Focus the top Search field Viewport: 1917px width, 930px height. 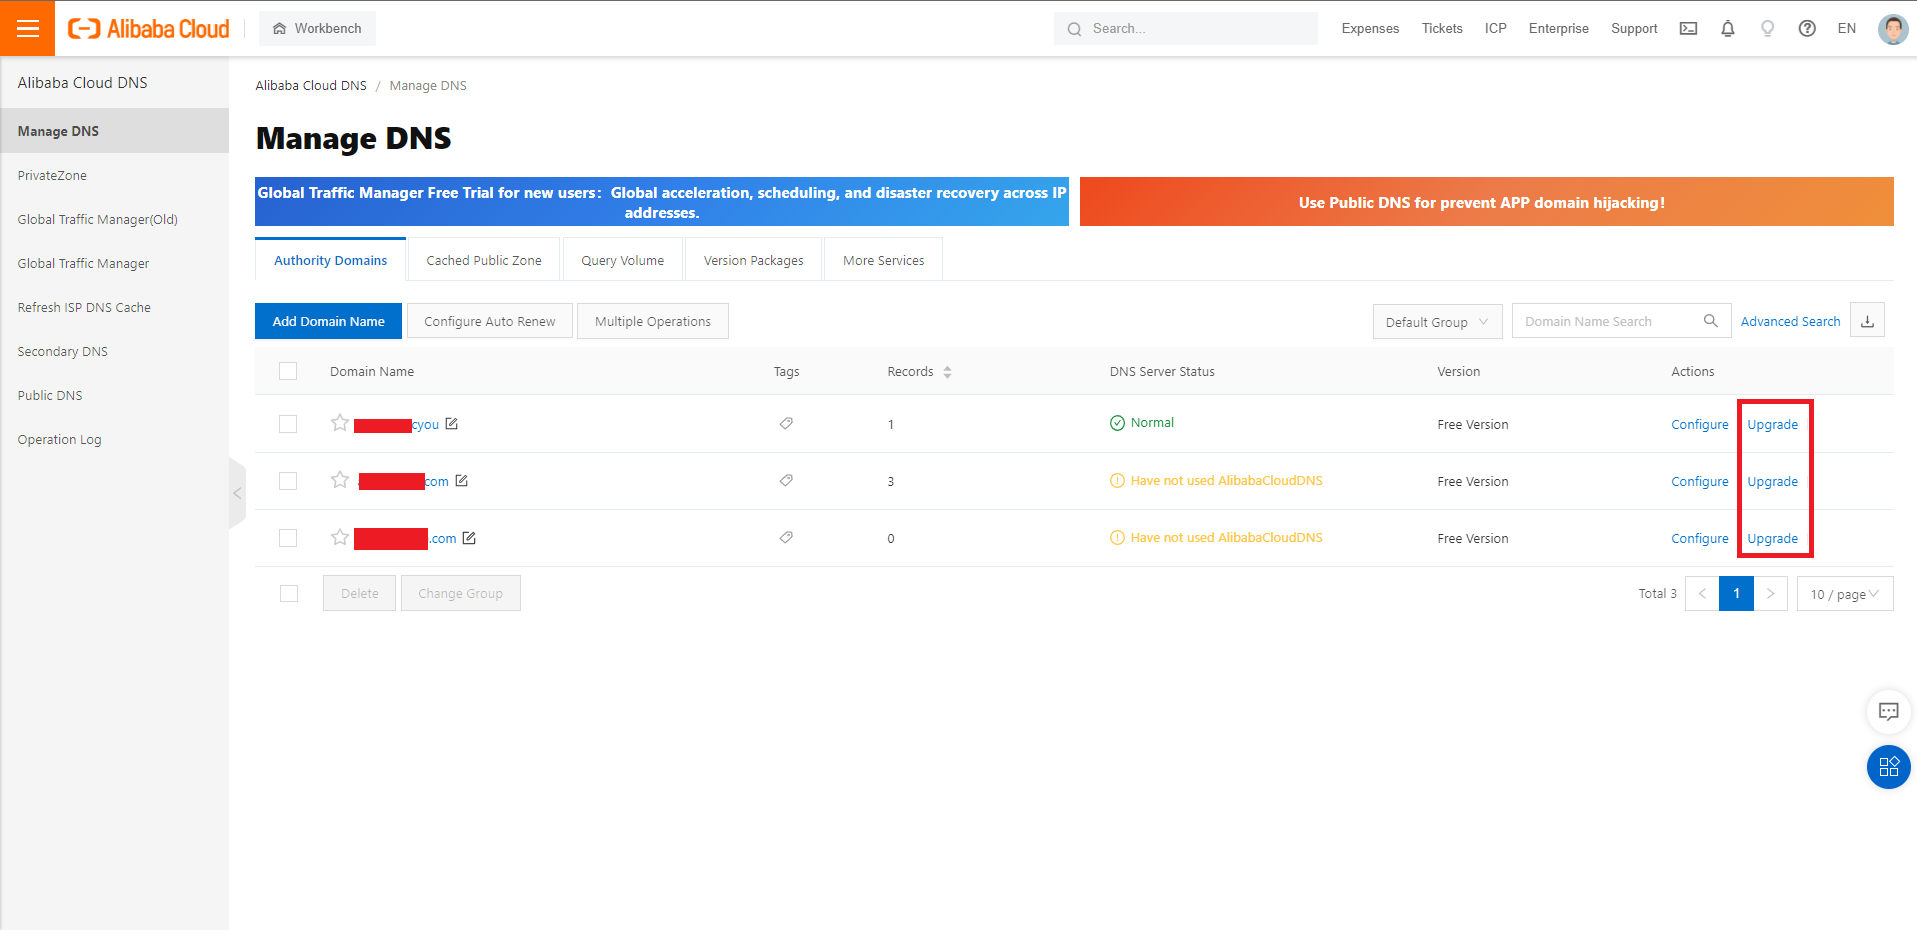pyautogui.click(x=1185, y=28)
